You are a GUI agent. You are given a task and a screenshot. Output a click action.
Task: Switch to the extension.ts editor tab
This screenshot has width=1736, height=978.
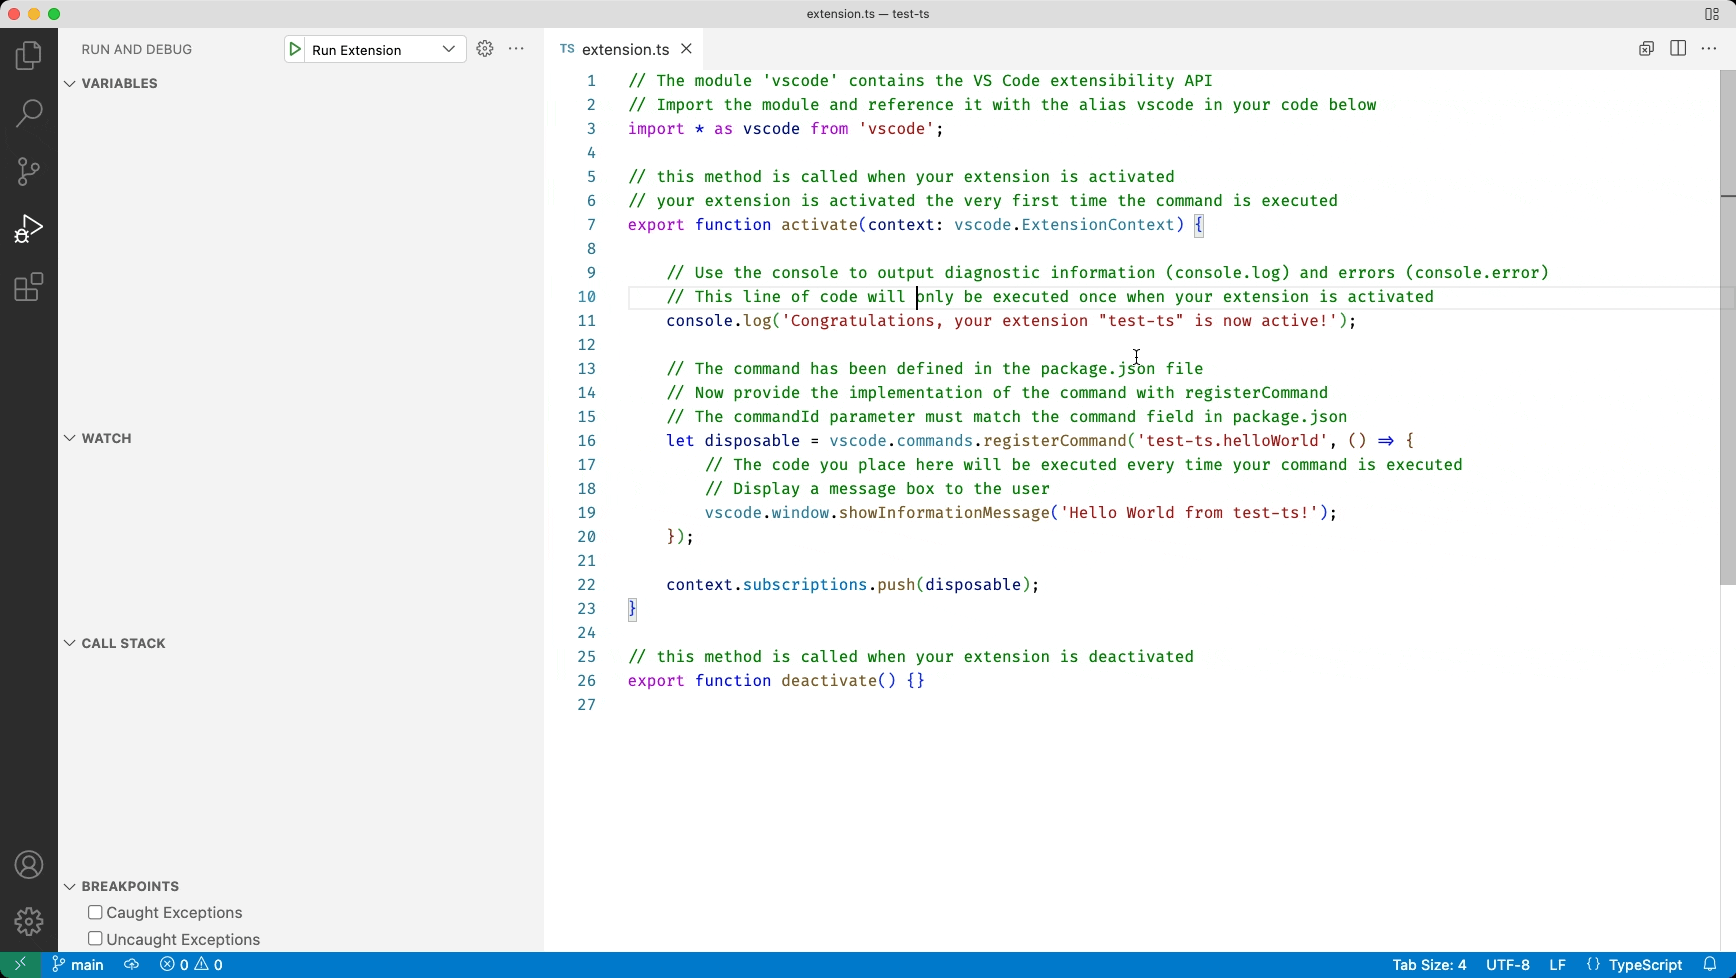pos(622,49)
